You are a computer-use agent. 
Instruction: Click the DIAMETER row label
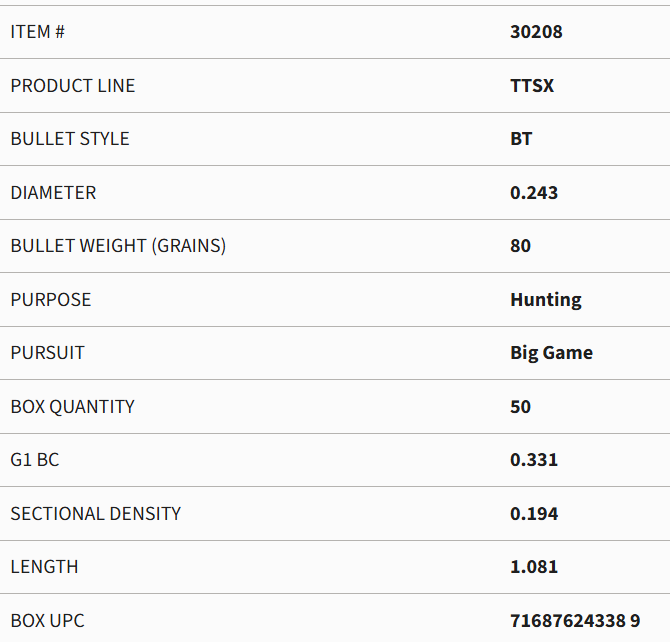coord(53,193)
